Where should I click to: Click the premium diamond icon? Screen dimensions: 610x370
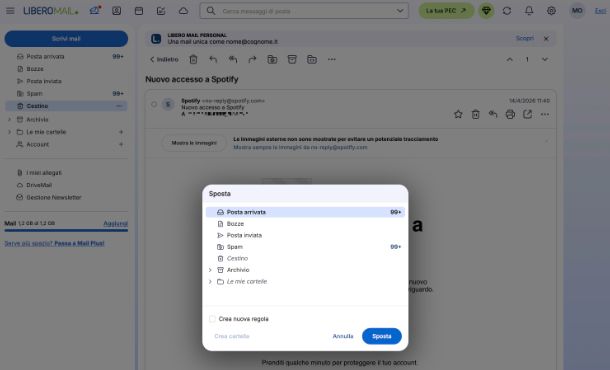coord(486,11)
